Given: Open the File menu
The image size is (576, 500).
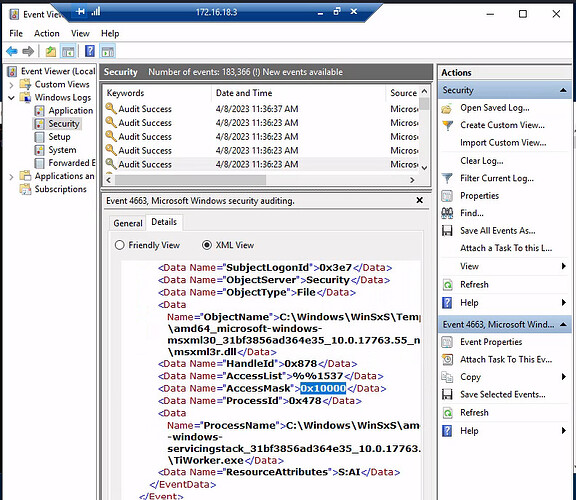Looking at the screenshot, I should pos(16,33).
